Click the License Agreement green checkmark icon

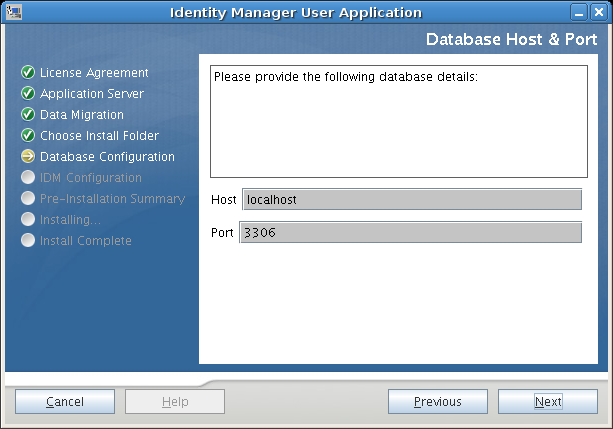click(x=28, y=73)
